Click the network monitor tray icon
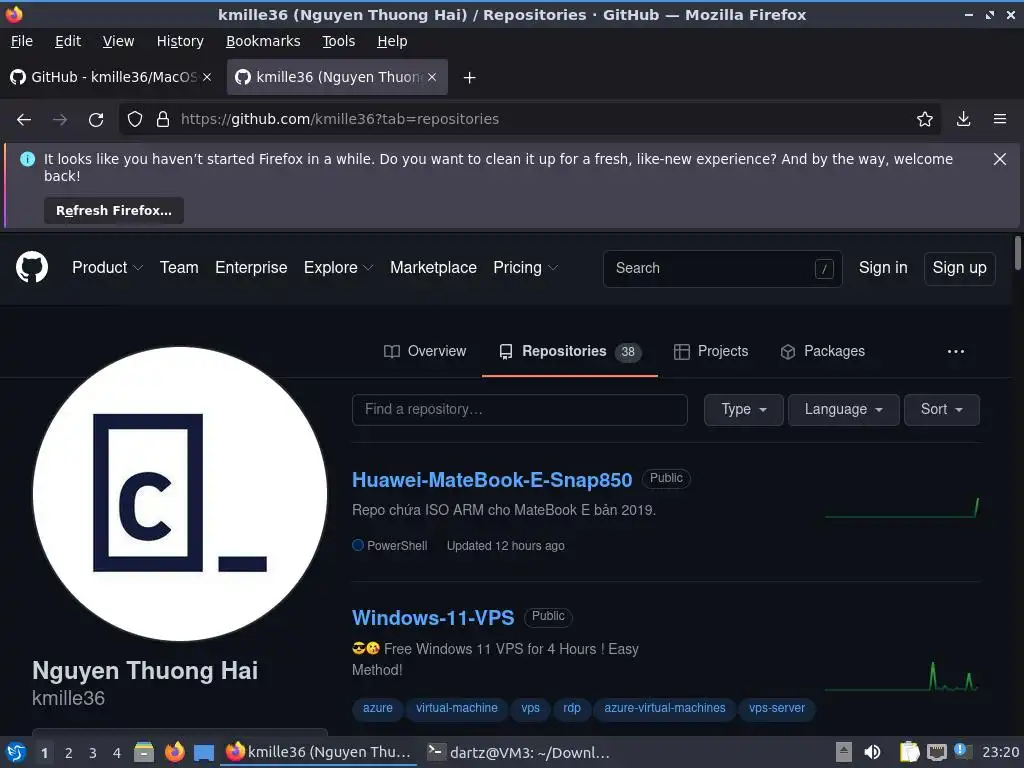1024x768 pixels. pos(936,752)
